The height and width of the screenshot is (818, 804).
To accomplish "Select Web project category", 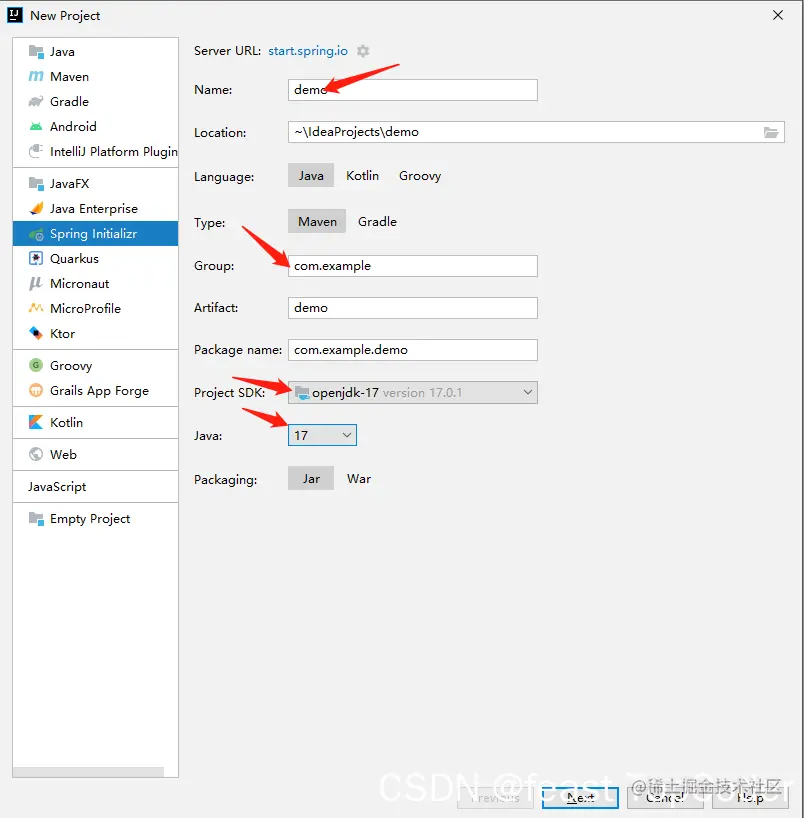I will [x=95, y=454].
